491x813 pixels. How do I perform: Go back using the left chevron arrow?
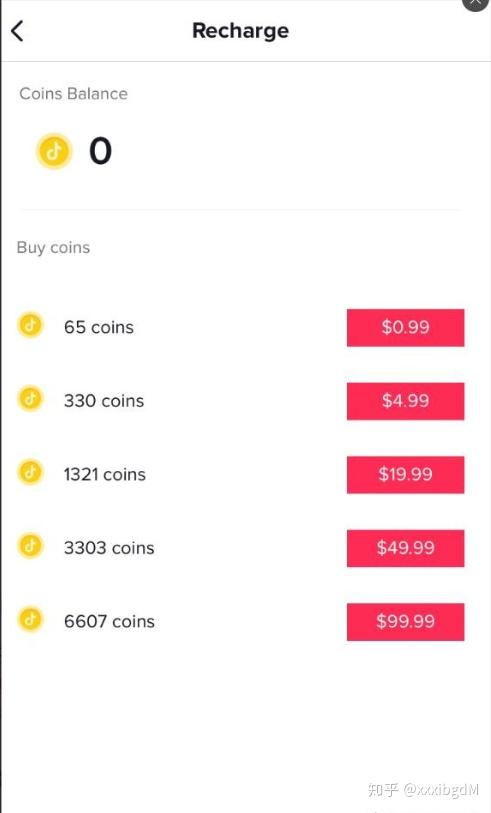[x=17, y=31]
